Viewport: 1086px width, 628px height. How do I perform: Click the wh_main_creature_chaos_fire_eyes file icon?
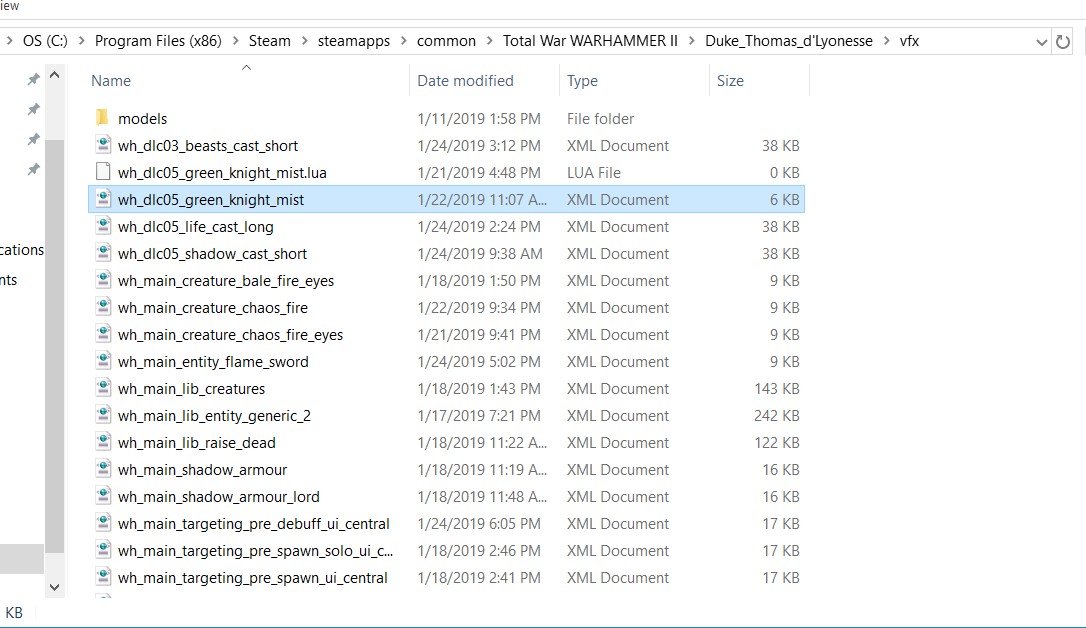pyautogui.click(x=103, y=334)
